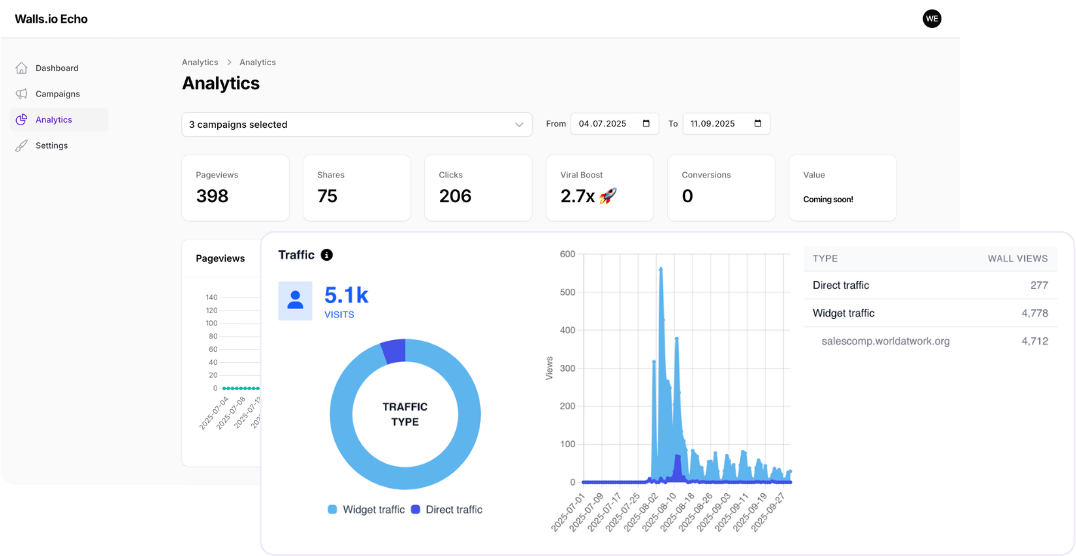The image size is (1076, 556).
Task: Open the To date calendar picker icon
Action: [758, 124]
